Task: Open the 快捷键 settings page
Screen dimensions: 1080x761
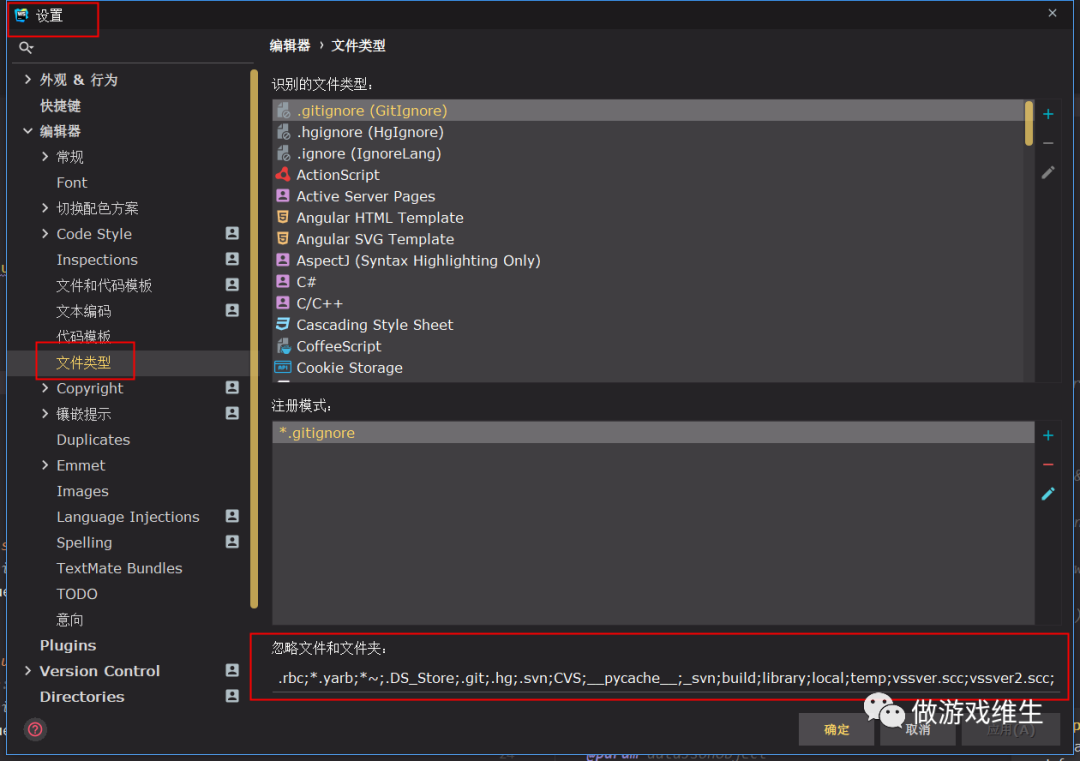Action: pyautogui.click(x=61, y=105)
